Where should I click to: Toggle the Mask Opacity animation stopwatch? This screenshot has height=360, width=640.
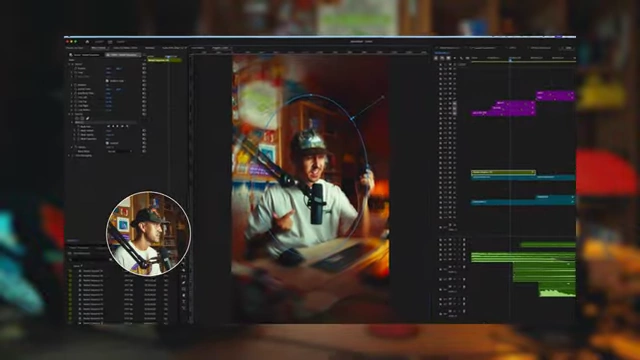point(78,135)
